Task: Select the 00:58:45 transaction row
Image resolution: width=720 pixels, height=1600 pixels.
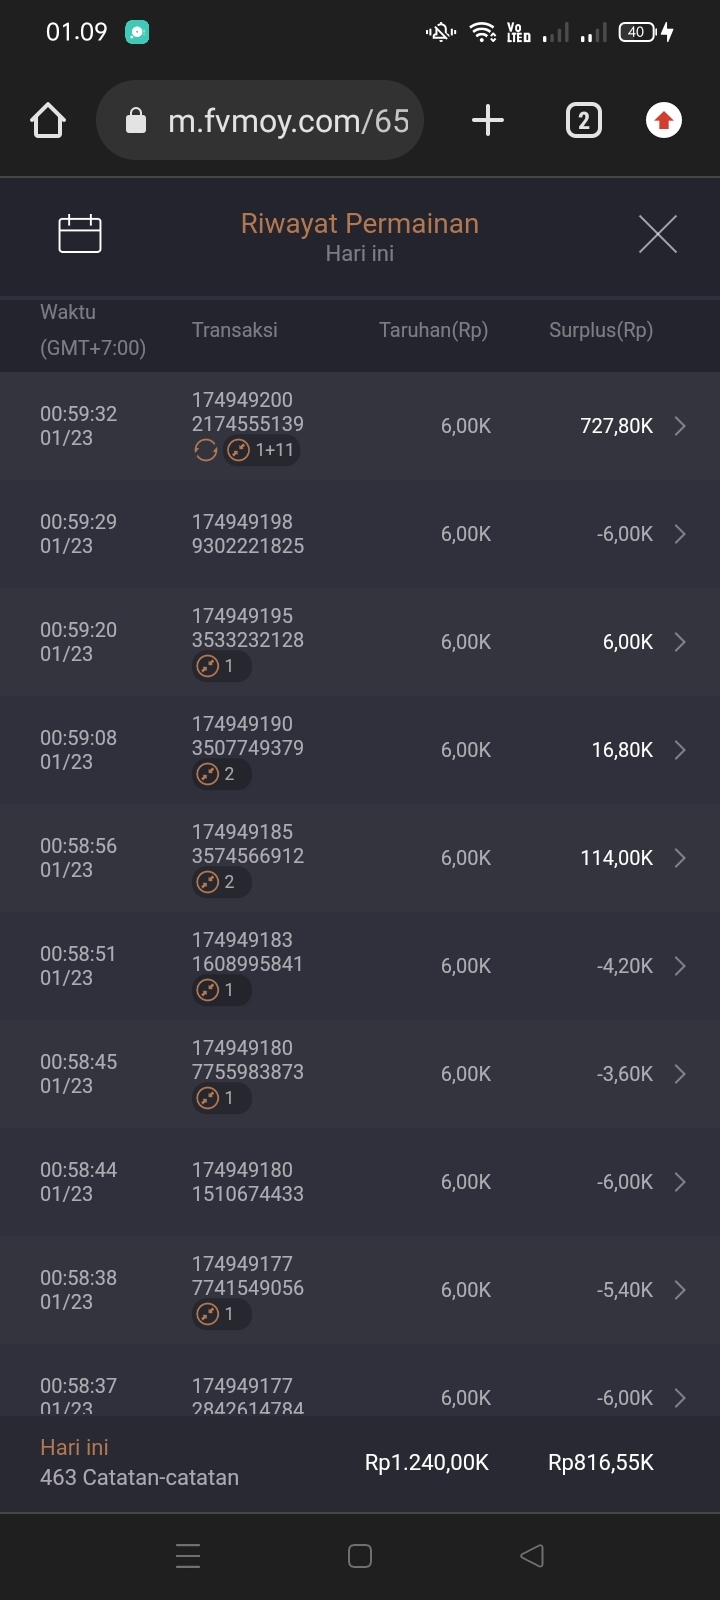Action: coord(360,1074)
